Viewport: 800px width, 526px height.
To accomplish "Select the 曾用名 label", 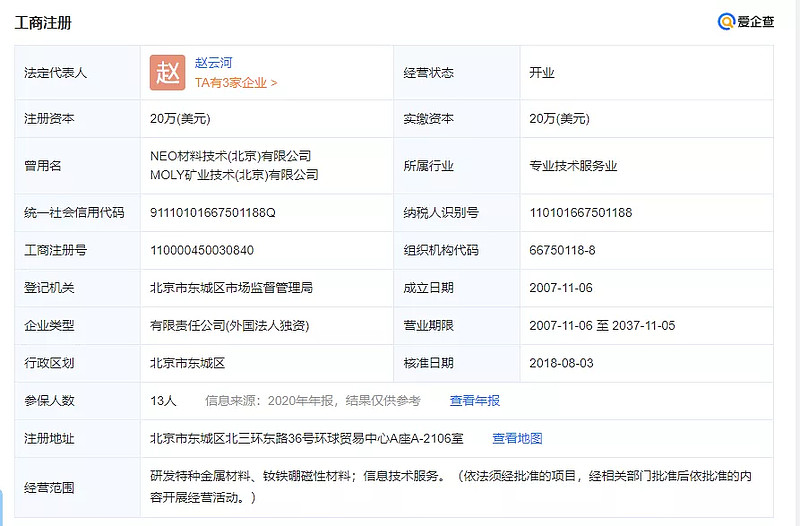I will tap(42, 166).
